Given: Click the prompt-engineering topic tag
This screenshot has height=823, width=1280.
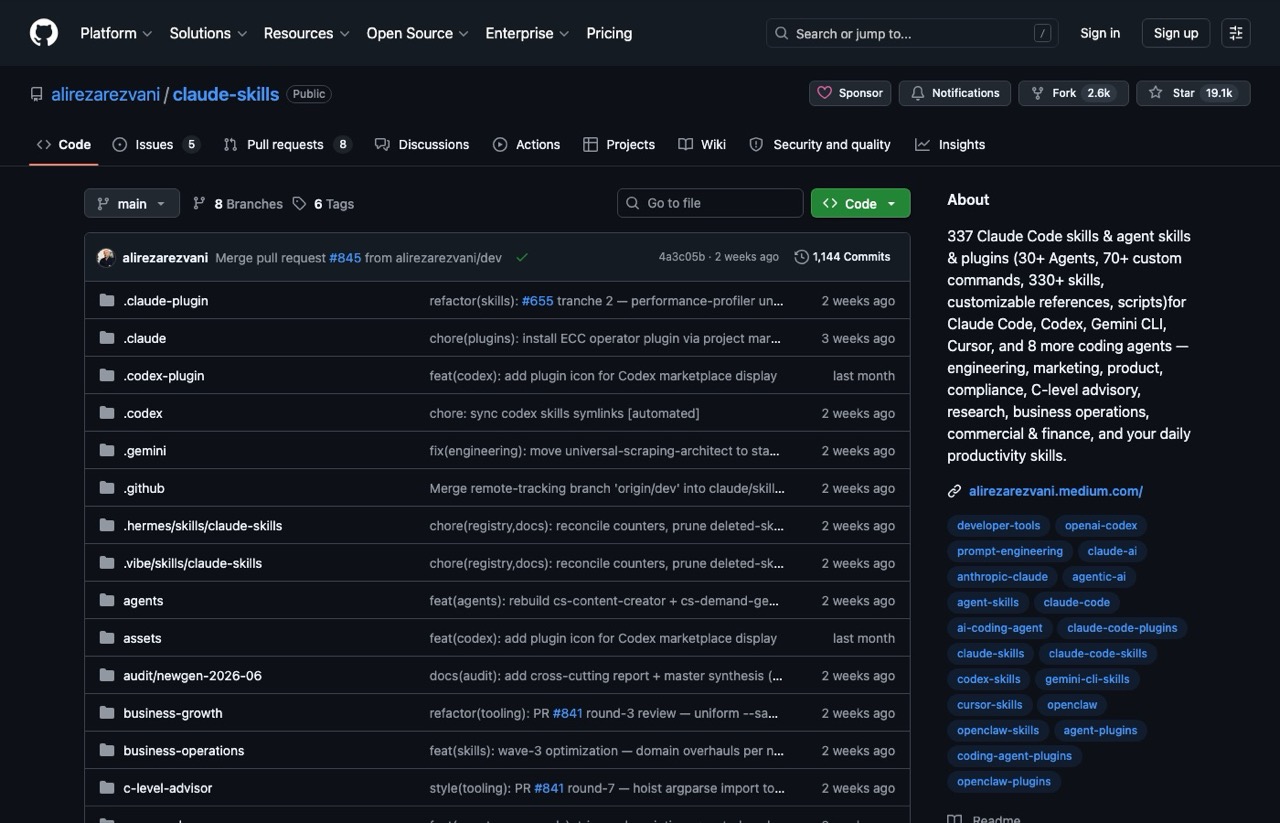Looking at the screenshot, I should pyautogui.click(x=1010, y=551).
